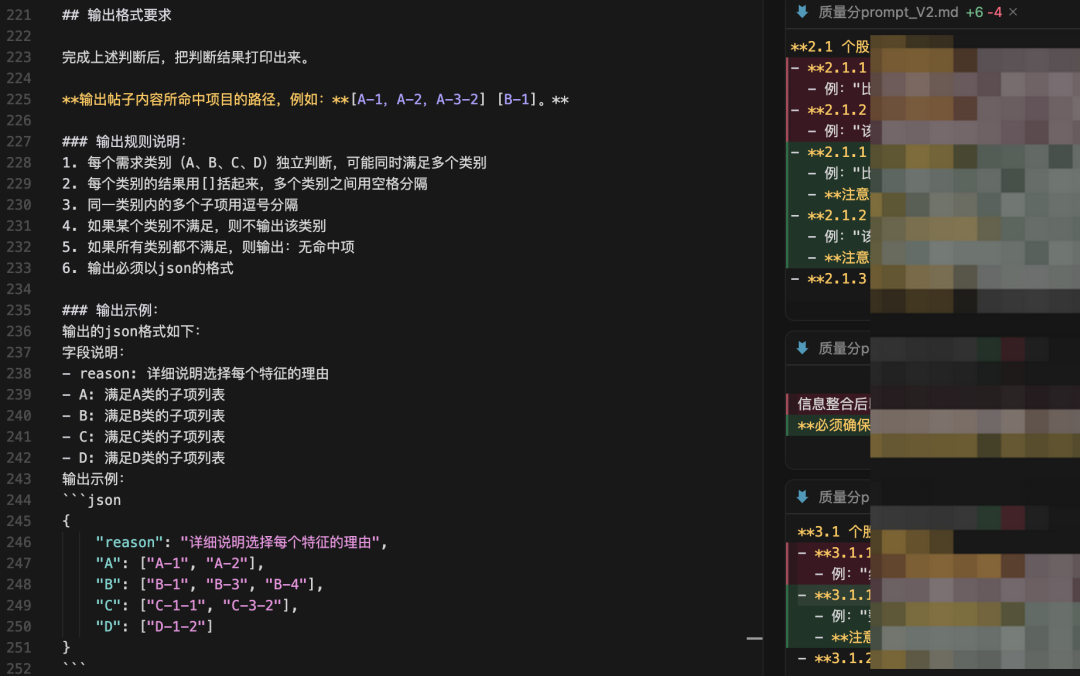Image resolution: width=1080 pixels, height=676 pixels.
Task: Click line number 245 in the gutter
Action: click(x=19, y=521)
